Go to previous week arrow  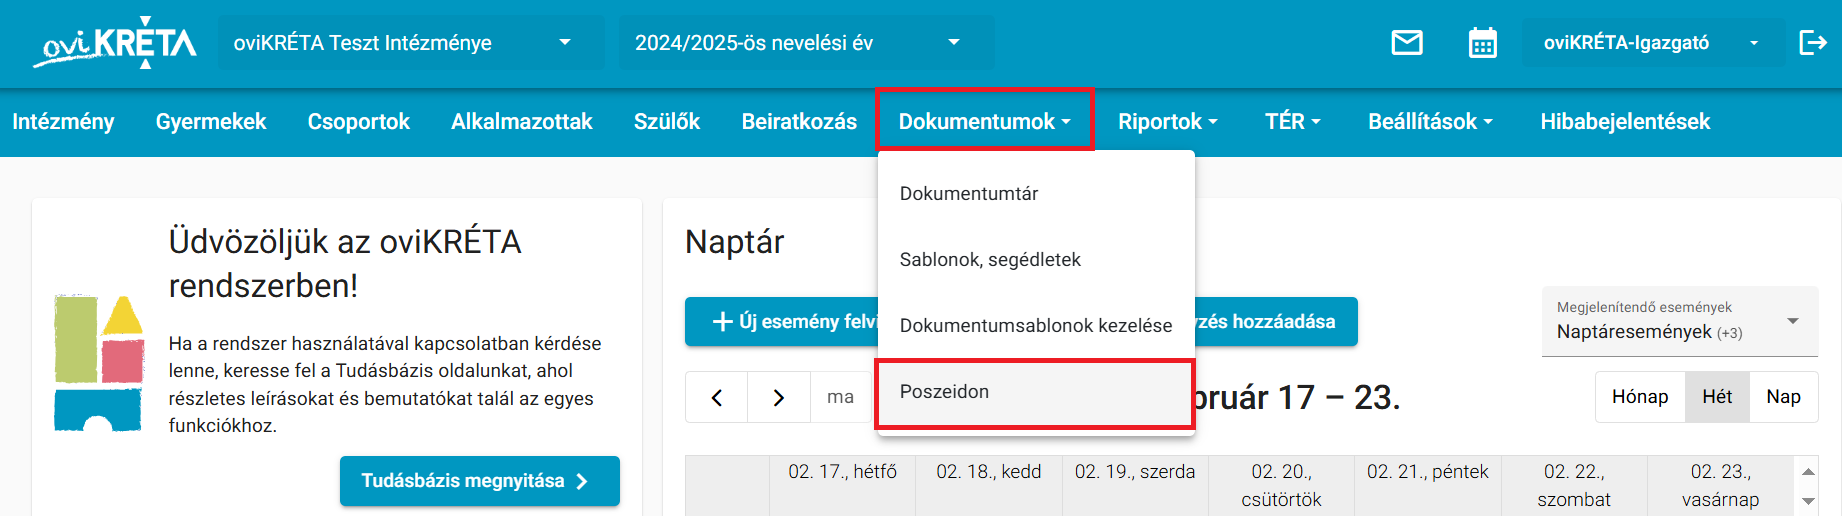[x=717, y=398]
